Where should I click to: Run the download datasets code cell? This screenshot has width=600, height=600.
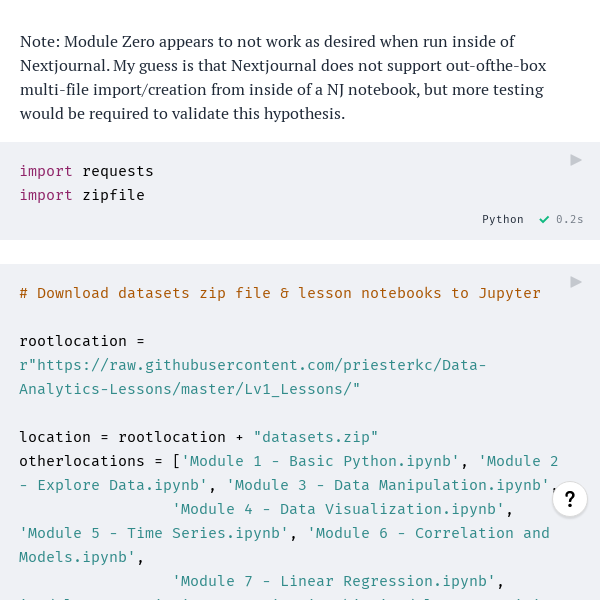[575, 282]
